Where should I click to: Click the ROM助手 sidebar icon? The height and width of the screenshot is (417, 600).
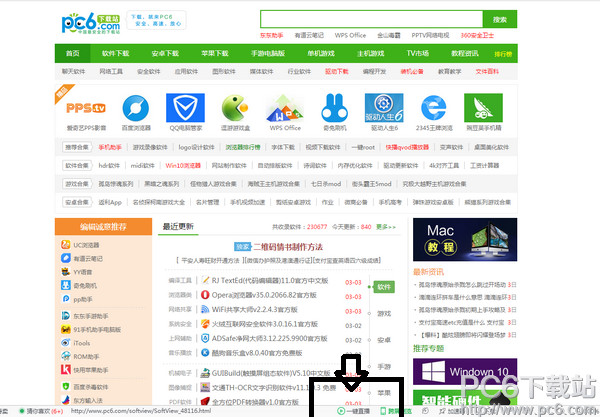(x=65, y=356)
